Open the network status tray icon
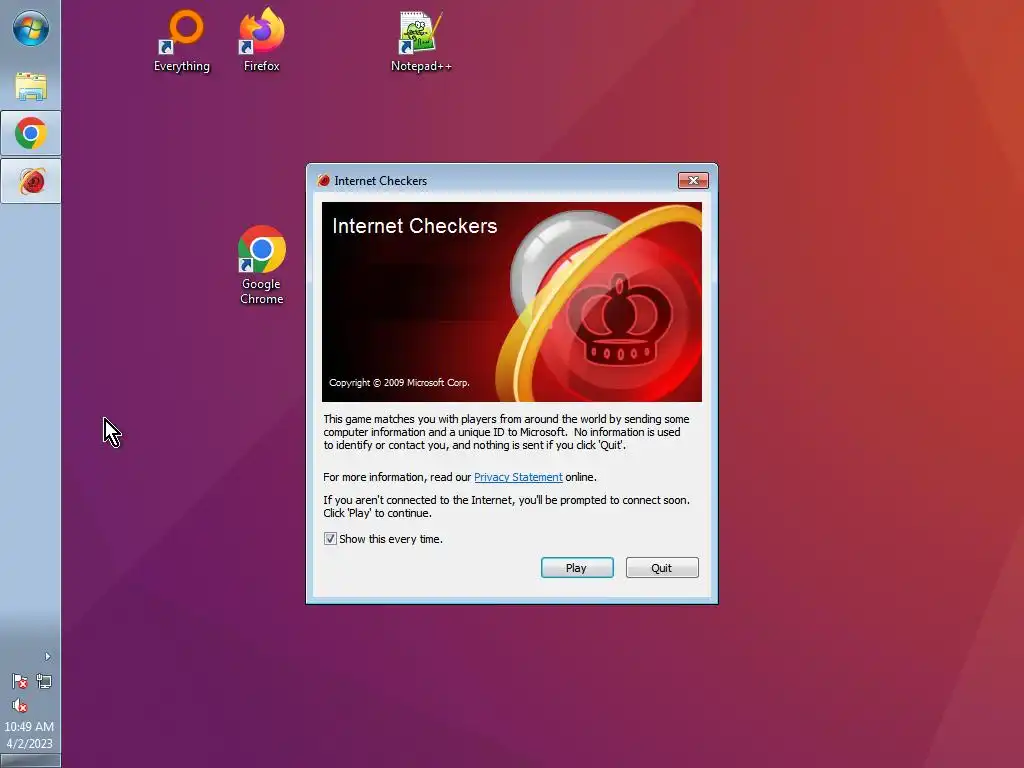Image resolution: width=1024 pixels, height=768 pixels. point(44,682)
